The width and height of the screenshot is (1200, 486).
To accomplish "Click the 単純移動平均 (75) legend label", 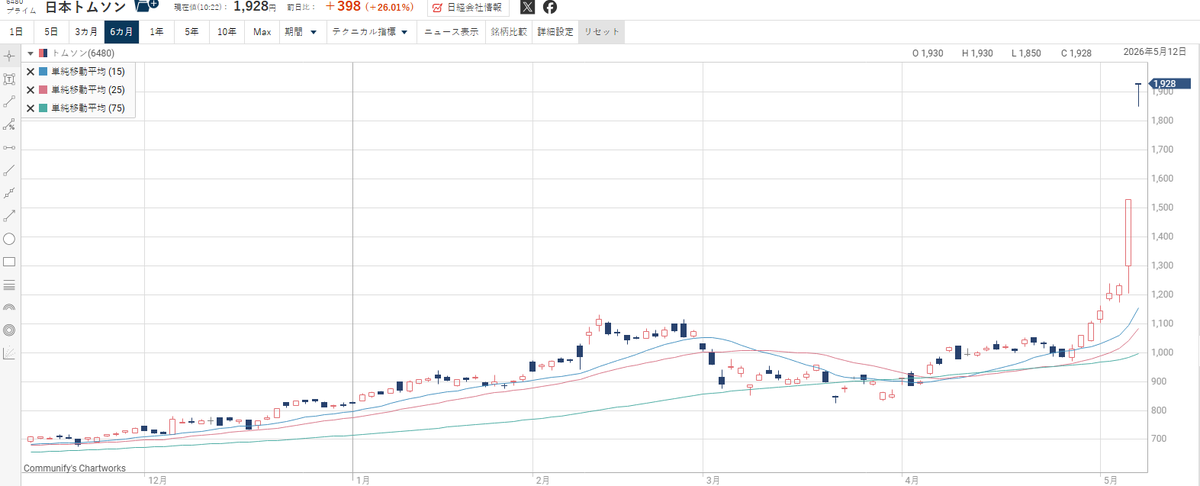I will [x=88, y=108].
